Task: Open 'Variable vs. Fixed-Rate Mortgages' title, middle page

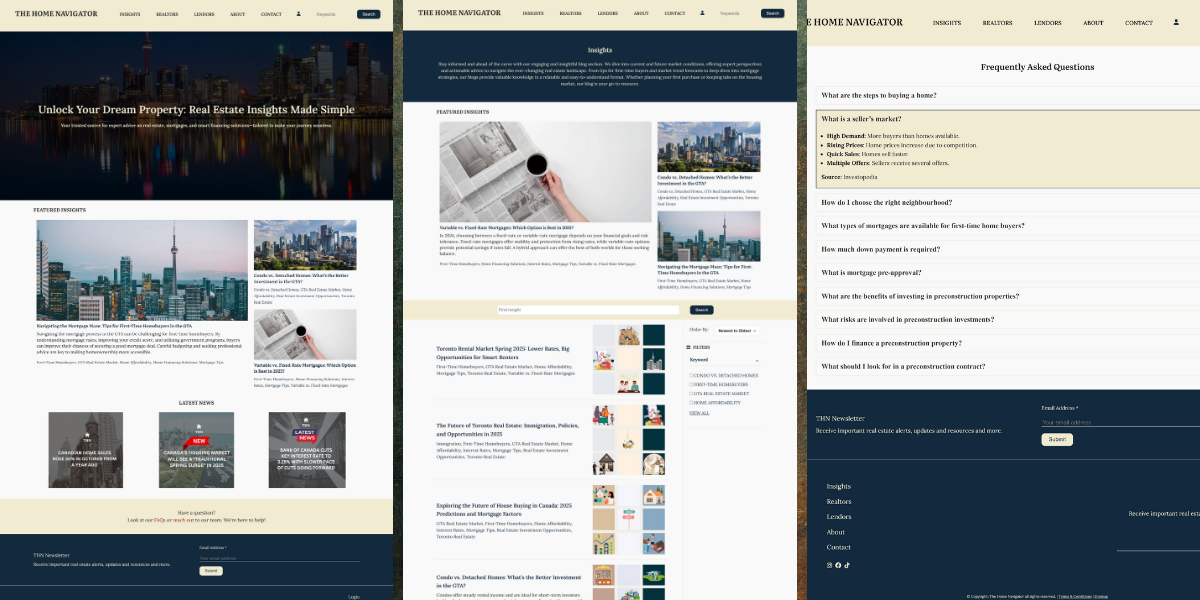Action: click(x=507, y=227)
